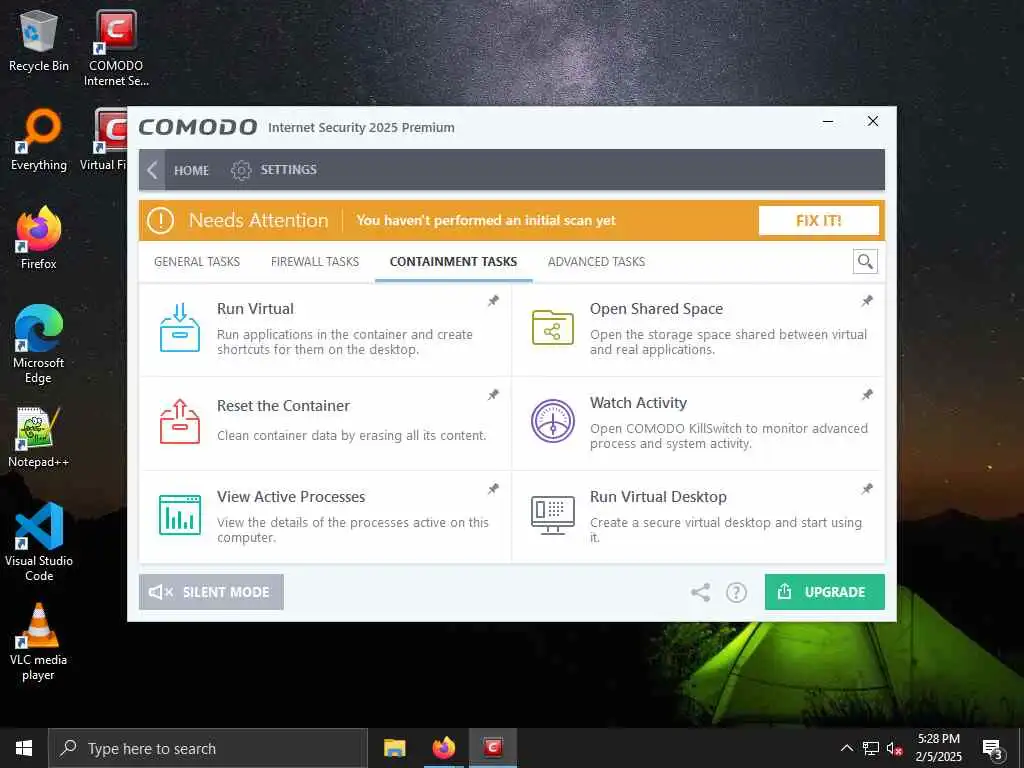1024x768 pixels.
Task: Show hidden system tray icons
Action: [x=846, y=748]
